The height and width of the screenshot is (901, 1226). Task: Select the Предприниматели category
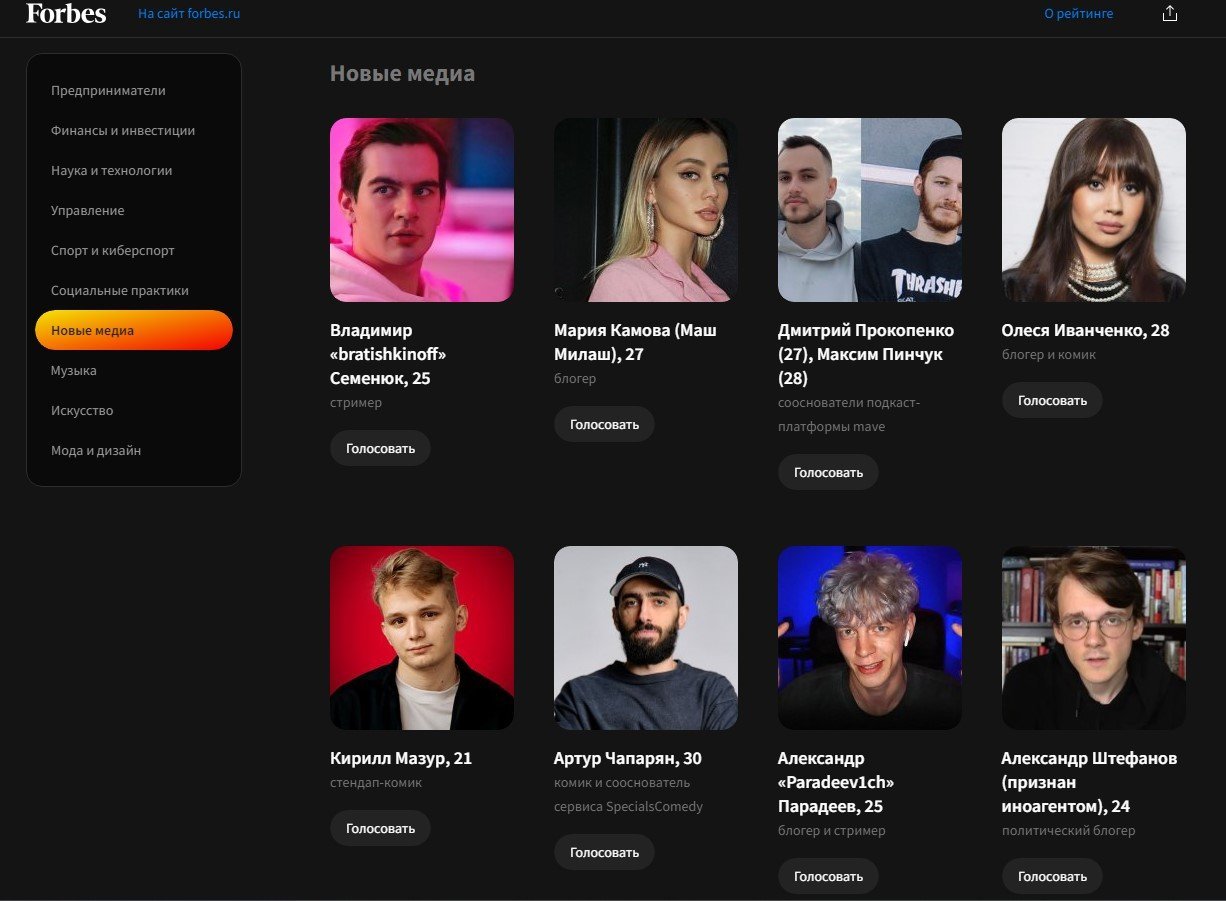coord(134,91)
